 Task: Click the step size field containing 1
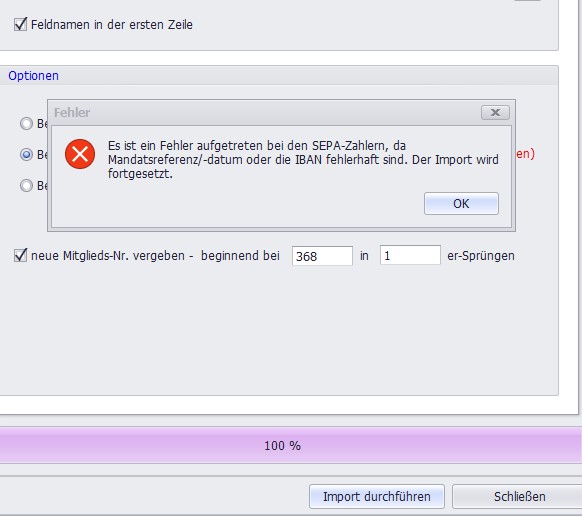click(x=410, y=255)
